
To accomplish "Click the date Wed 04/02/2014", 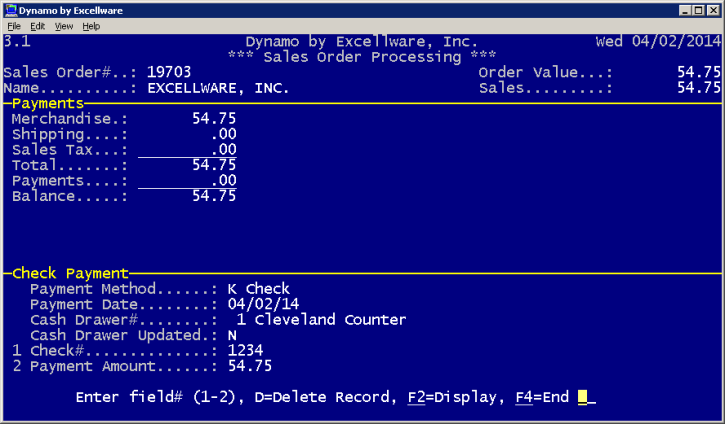I will tap(658, 41).
